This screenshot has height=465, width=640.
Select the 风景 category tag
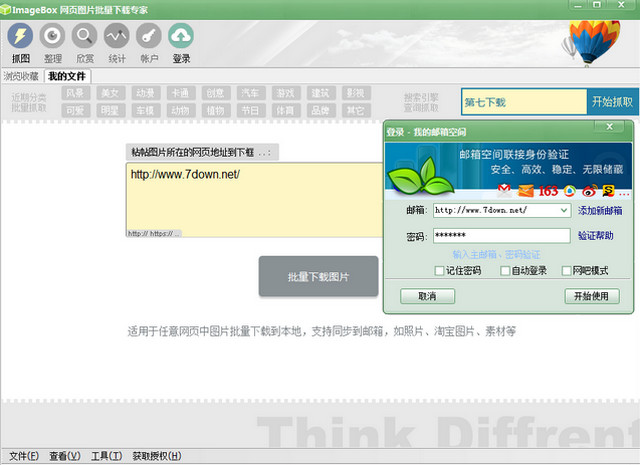pyautogui.click(x=76, y=93)
